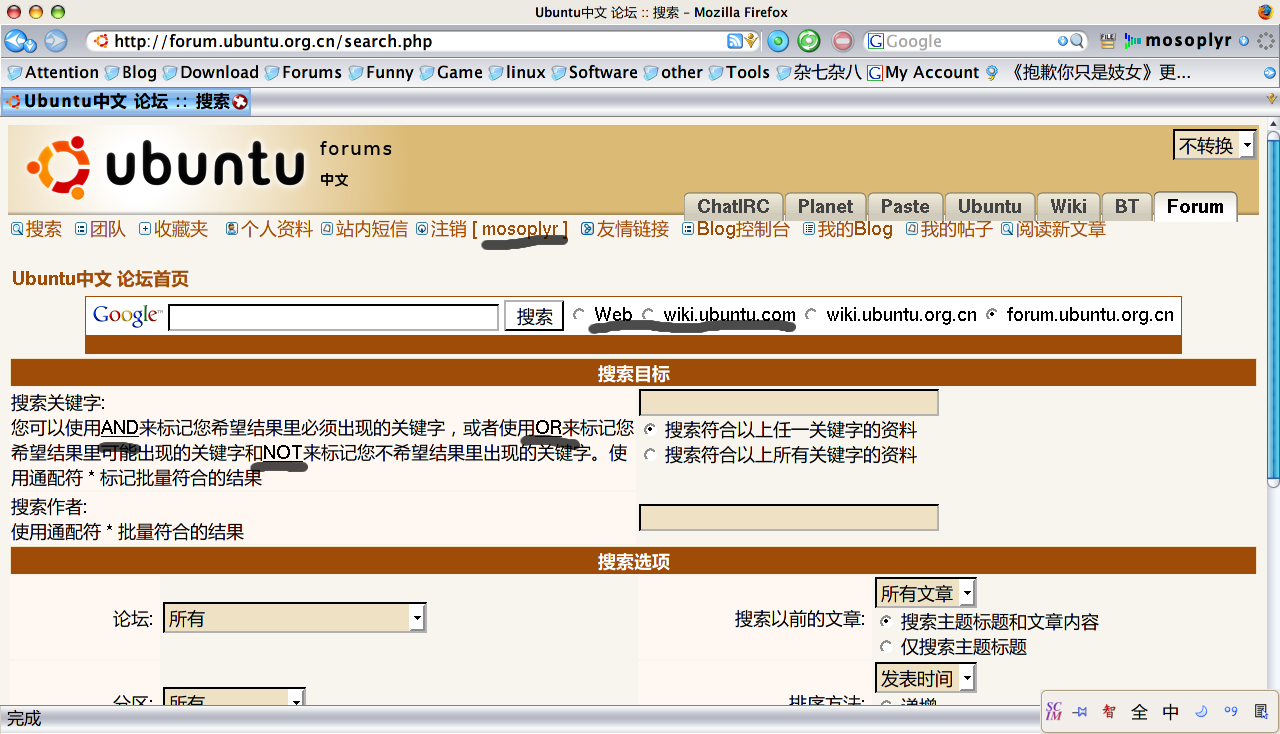This screenshot has width=1280, height=734.
Task: Click the 搜索关键字 keyword input field
Action: click(x=788, y=402)
